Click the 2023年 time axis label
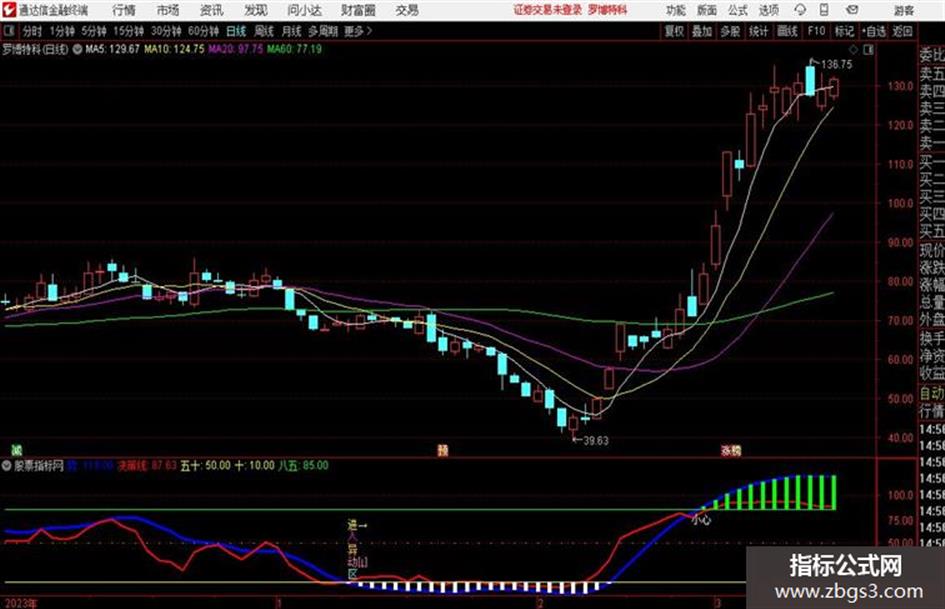The width and height of the screenshot is (945, 609). pyautogui.click(x=20, y=603)
